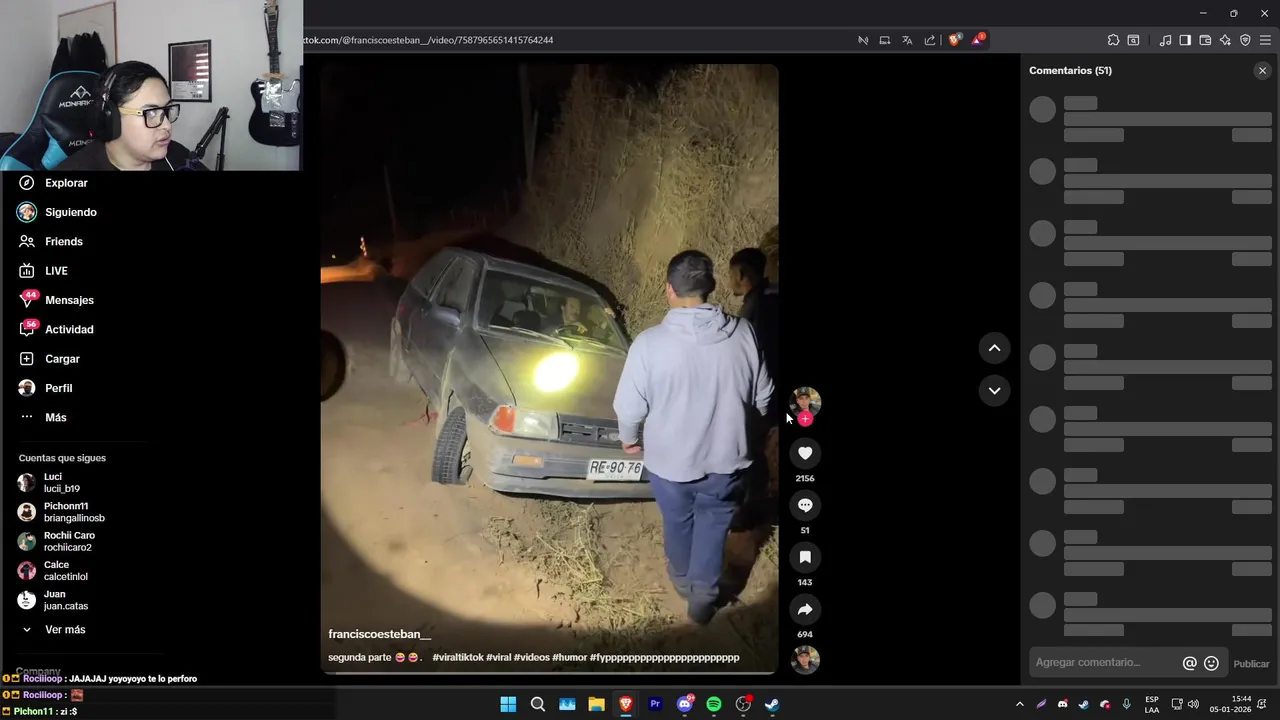Open the Windows Start menu
This screenshot has width=1280, height=720.
508,704
